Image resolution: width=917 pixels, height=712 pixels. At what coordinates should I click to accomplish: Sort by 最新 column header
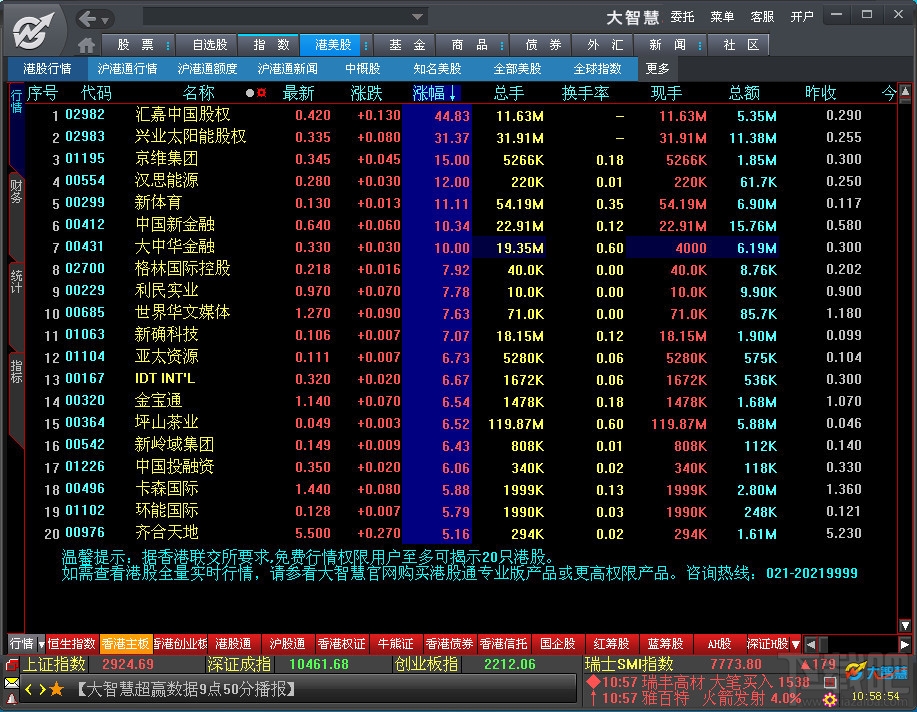click(x=298, y=93)
